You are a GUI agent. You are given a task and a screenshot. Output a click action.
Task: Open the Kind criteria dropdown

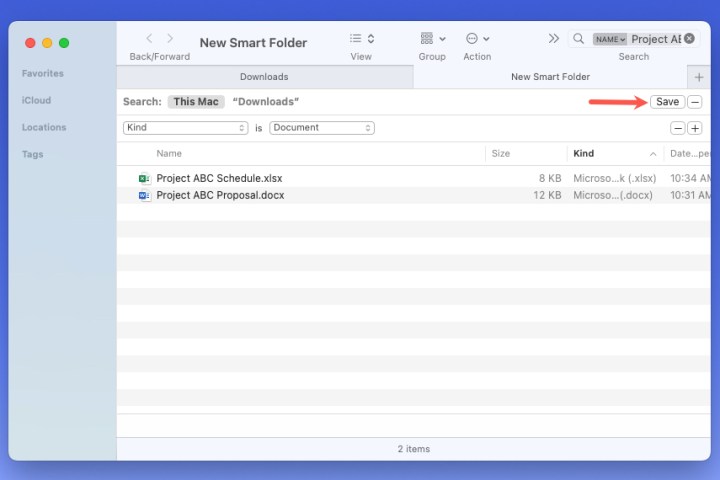pyautogui.click(x=185, y=128)
